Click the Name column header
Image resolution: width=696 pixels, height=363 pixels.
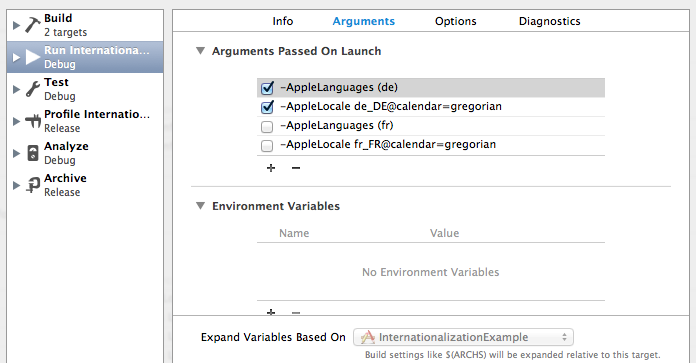pyautogui.click(x=294, y=233)
